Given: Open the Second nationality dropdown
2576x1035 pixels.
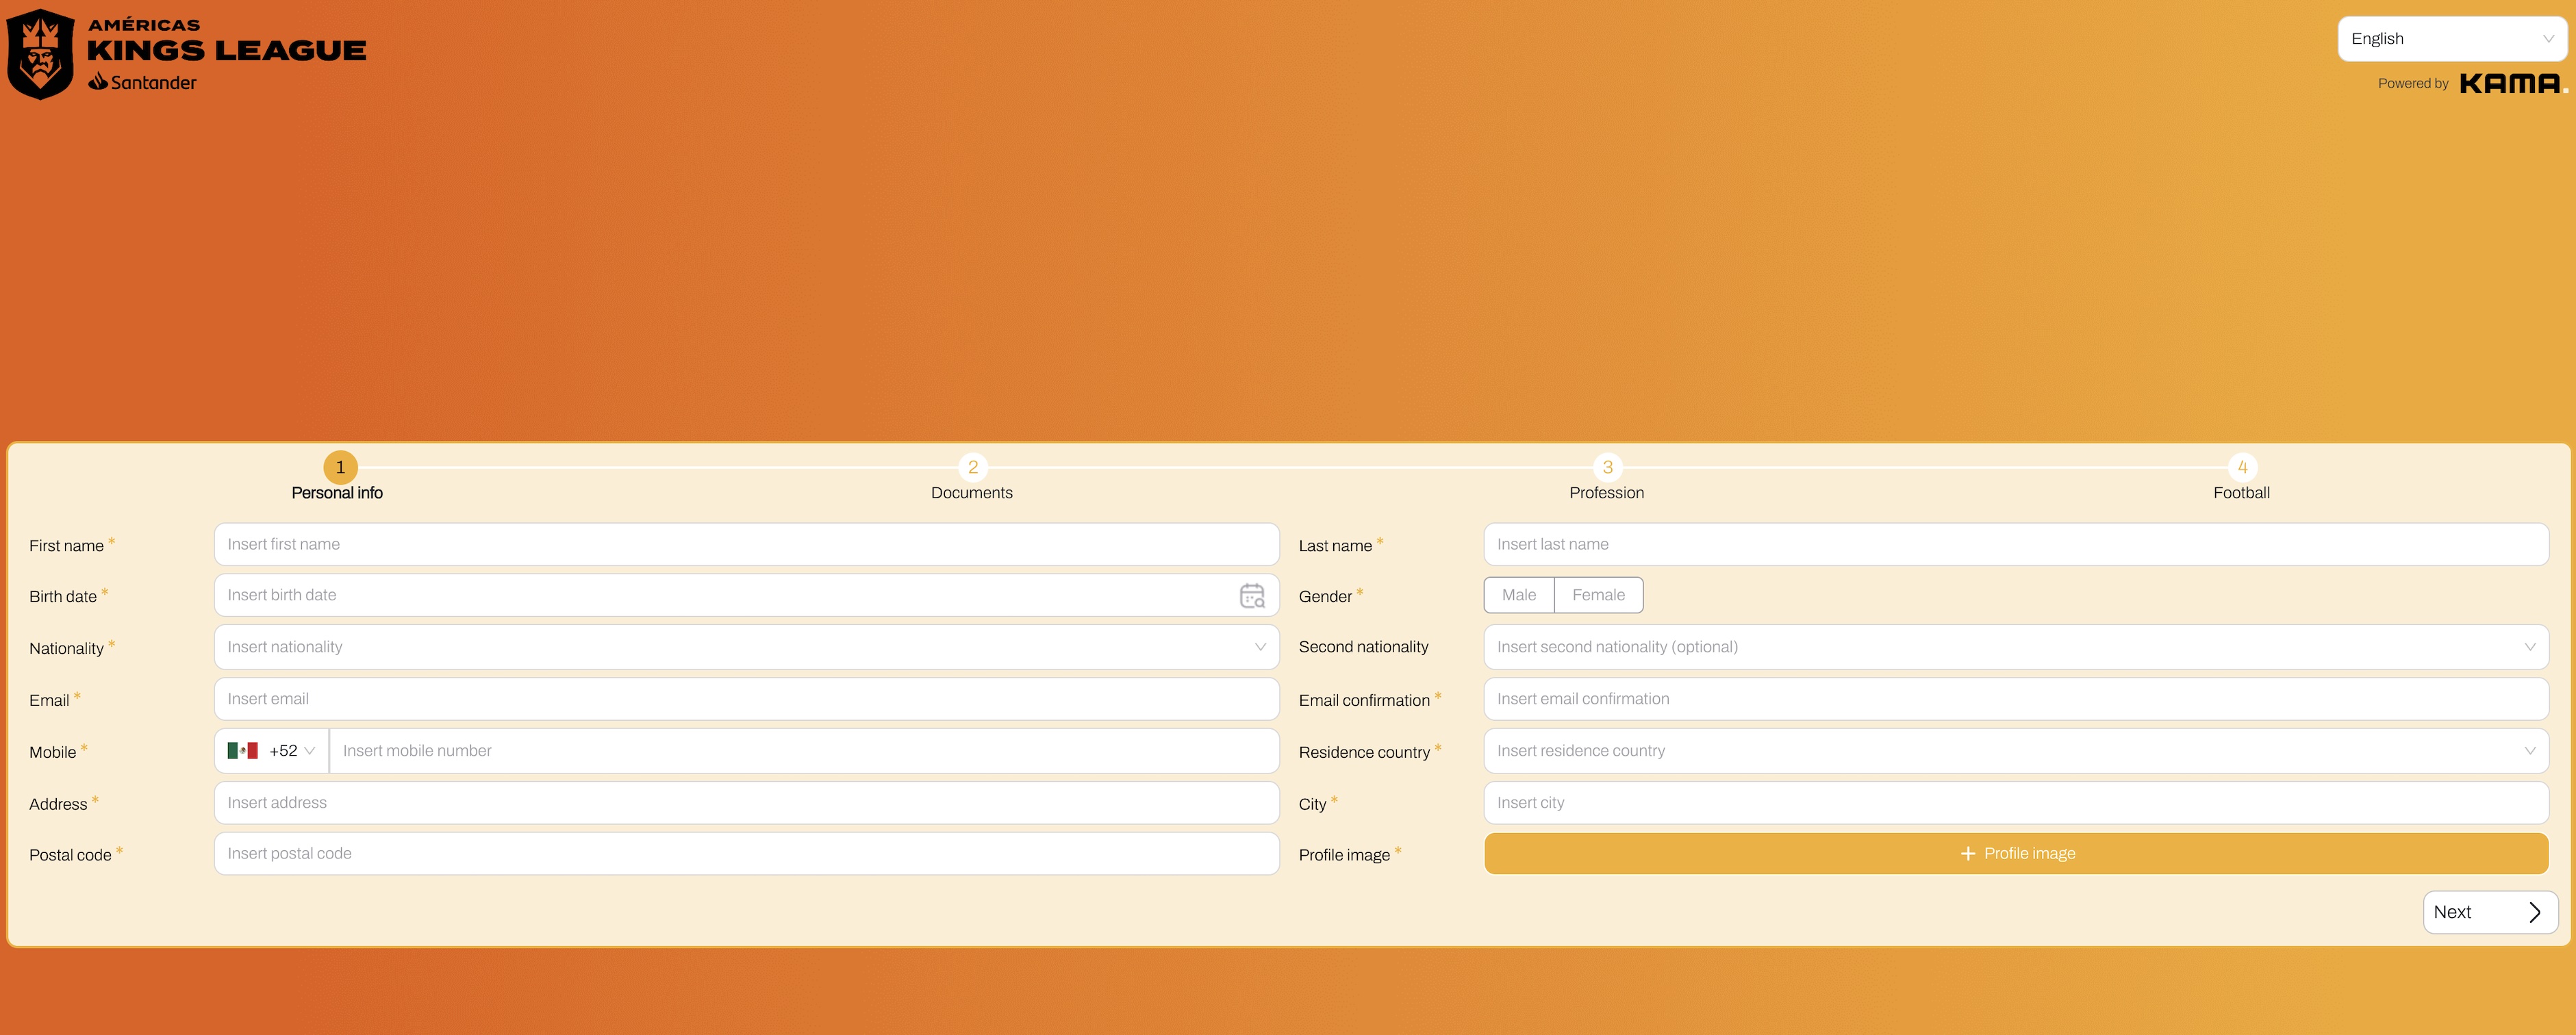Looking at the screenshot, I should coord(2015,647).
